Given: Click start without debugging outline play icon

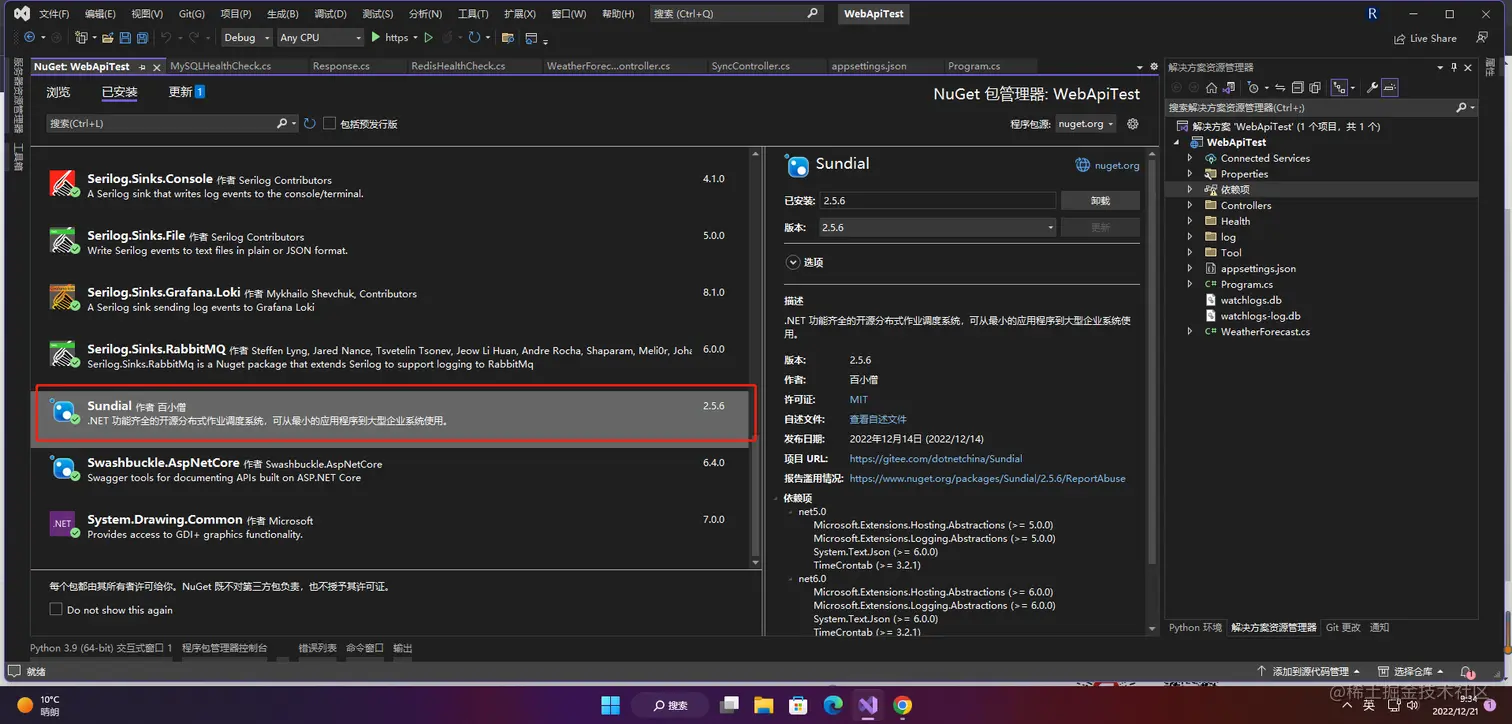Looking at the screenshot, I should (428, 38).
